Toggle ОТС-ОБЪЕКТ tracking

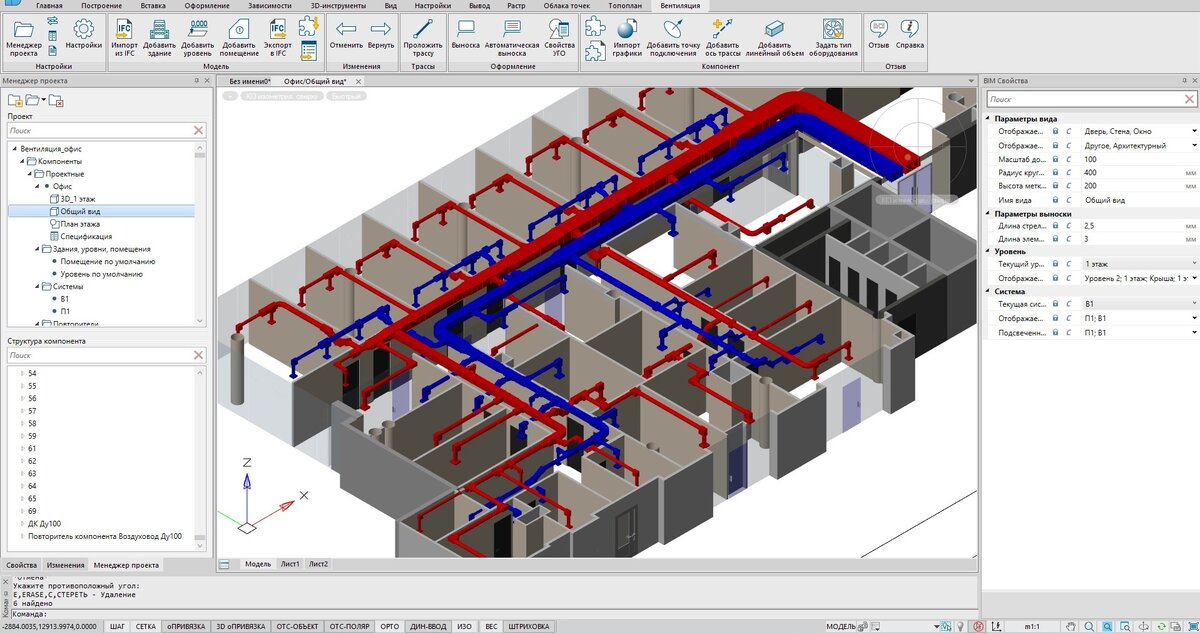pos(297,627)
